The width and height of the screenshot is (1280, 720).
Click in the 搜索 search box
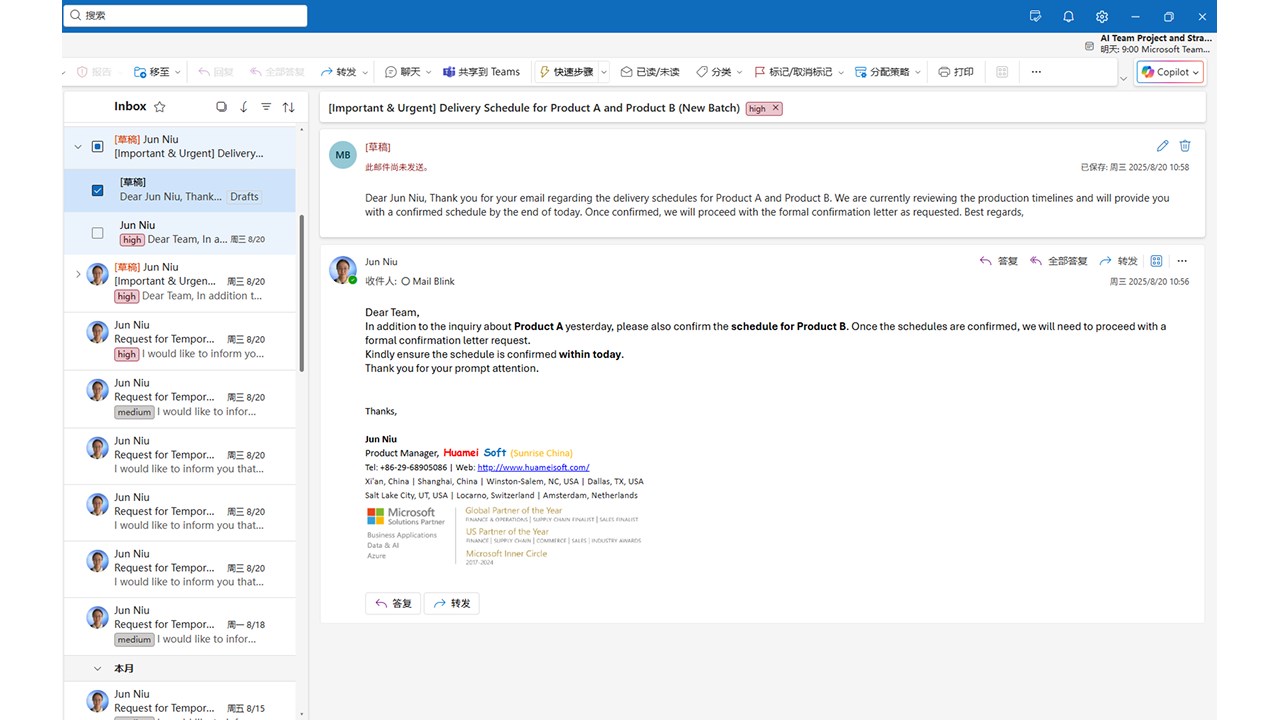pos(185,16)
